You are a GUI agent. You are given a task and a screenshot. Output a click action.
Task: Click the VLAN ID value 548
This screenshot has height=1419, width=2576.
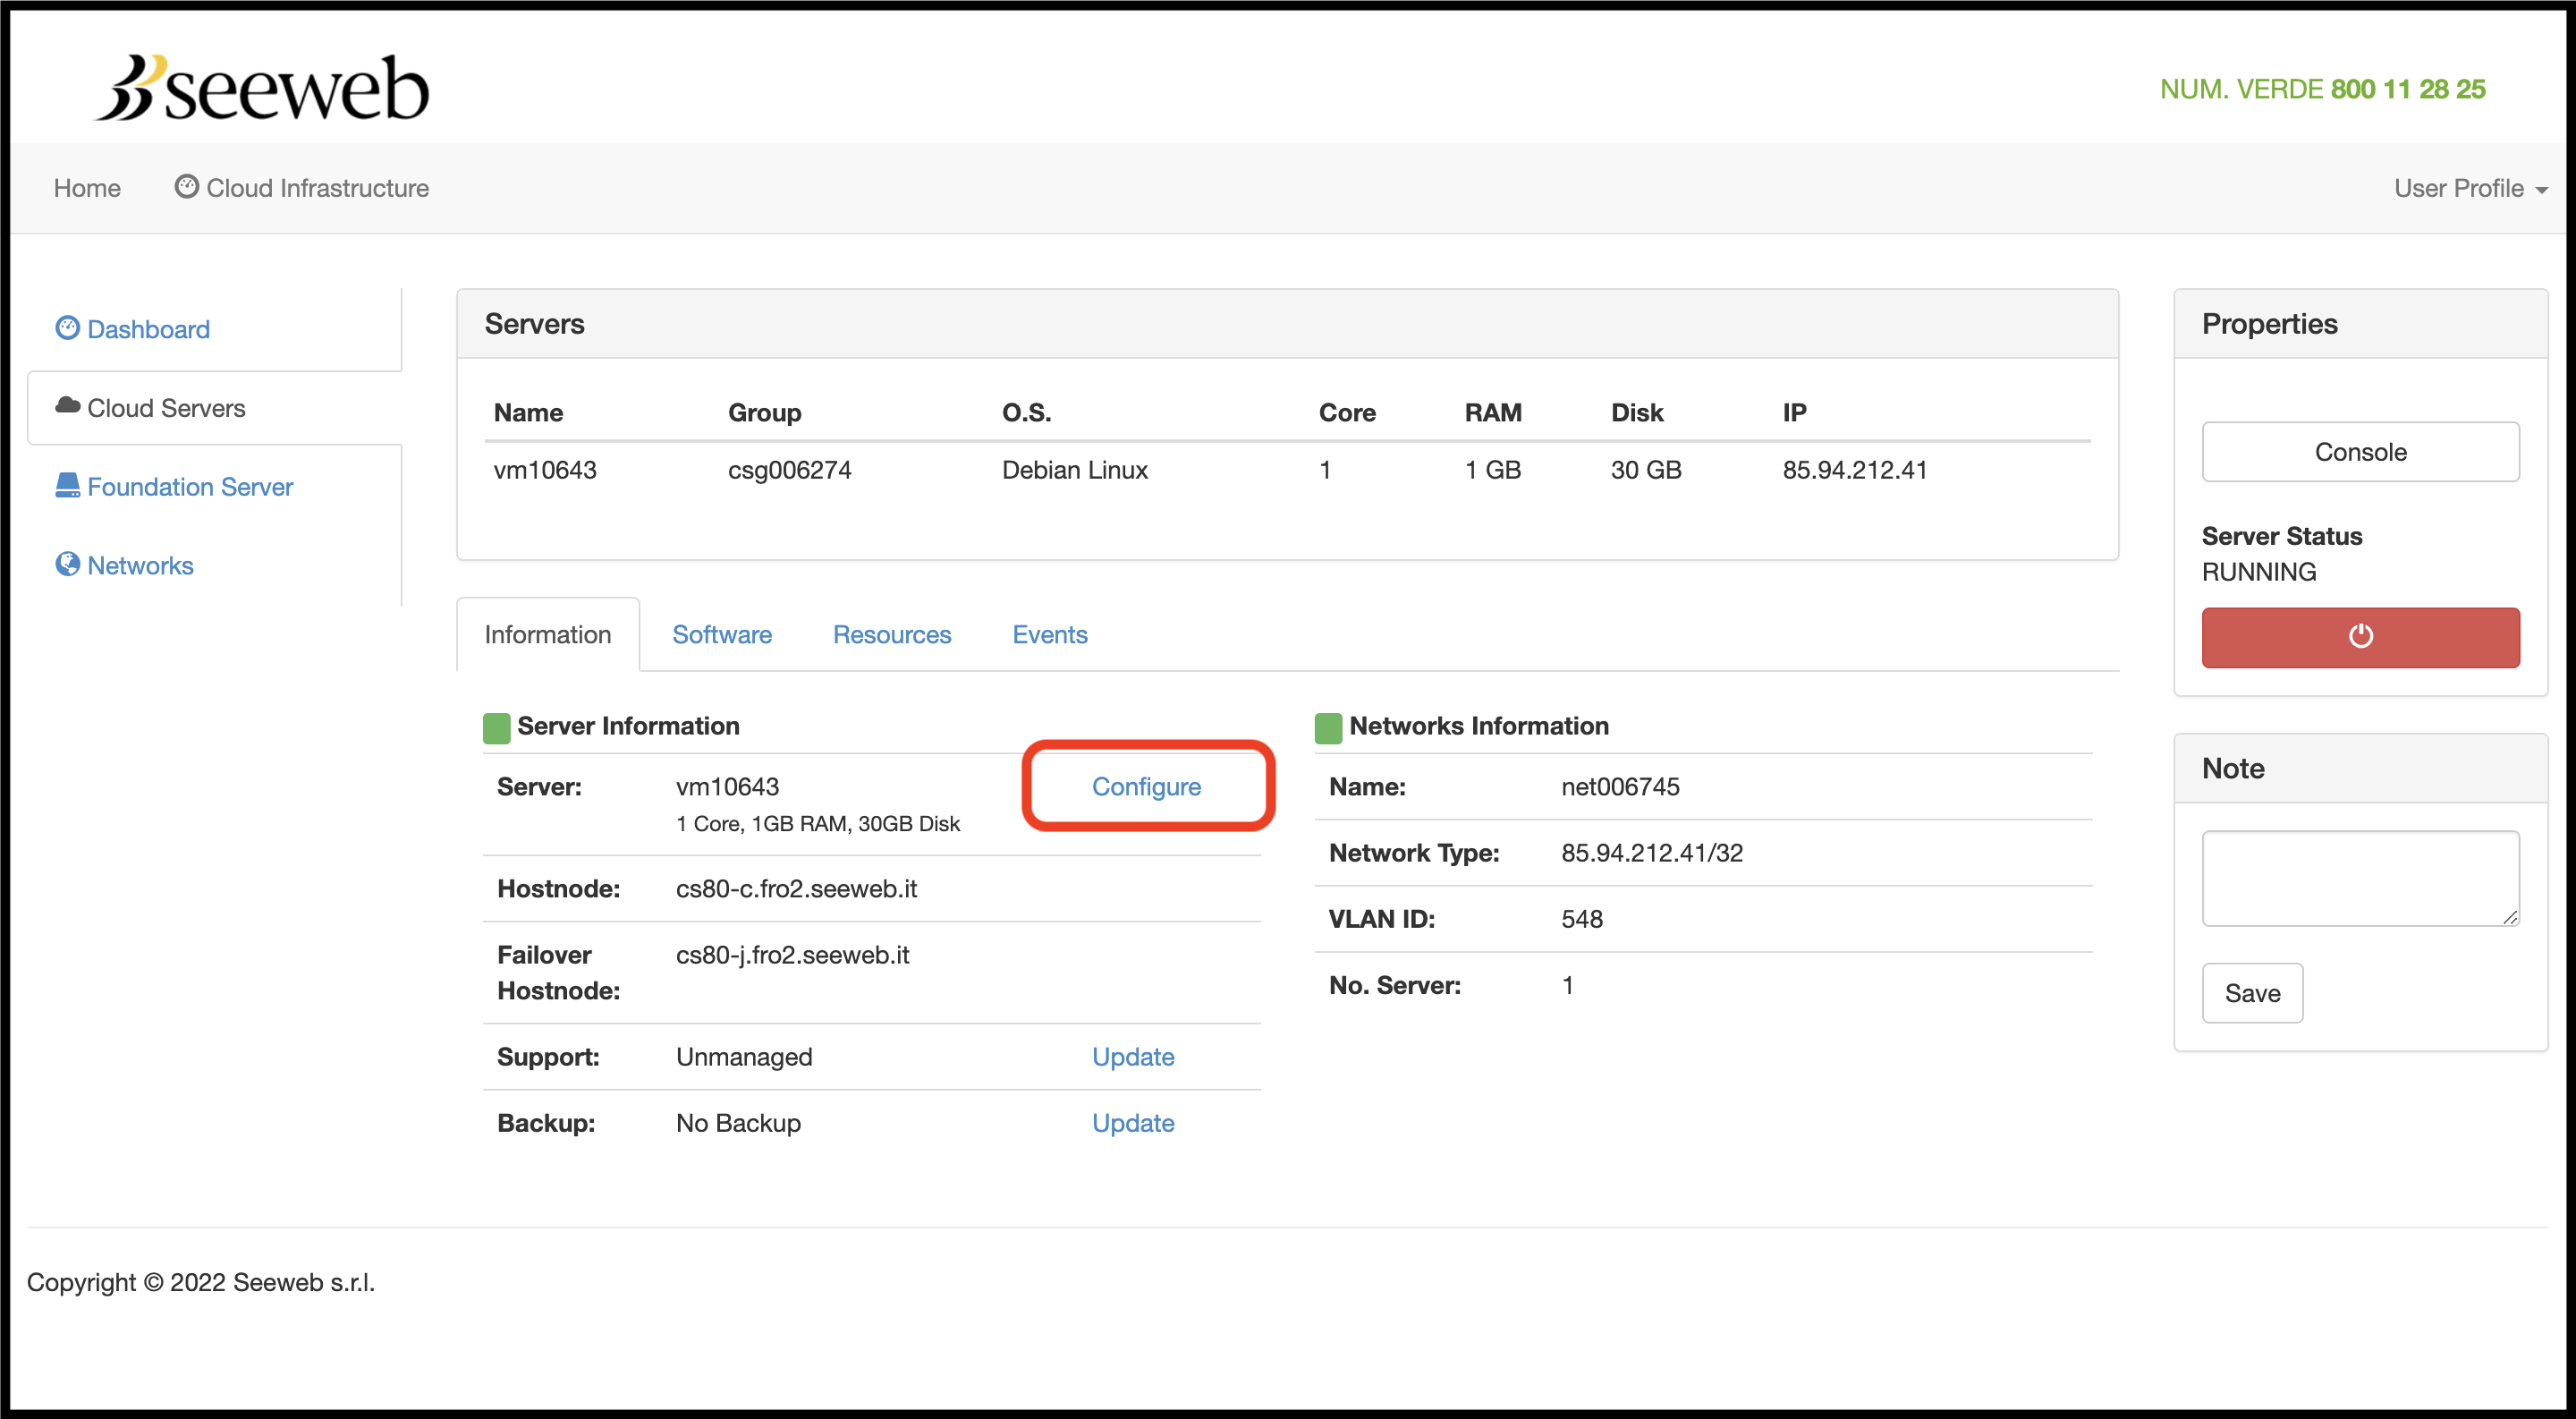[1582, 919]
